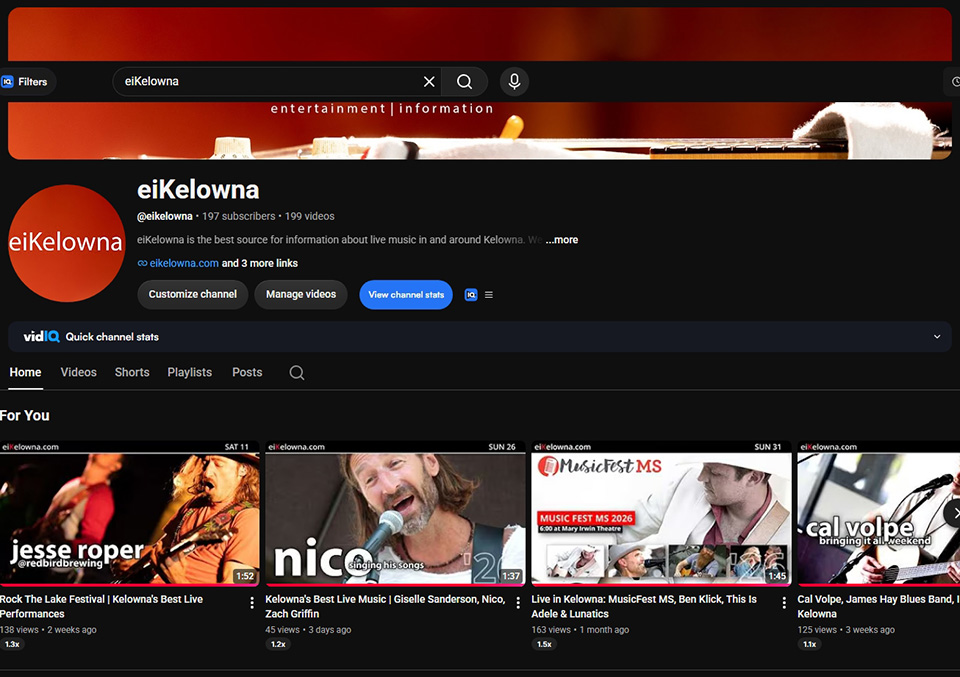Open Live in Kelowna: MusicFest MS title

pos(644,607)
